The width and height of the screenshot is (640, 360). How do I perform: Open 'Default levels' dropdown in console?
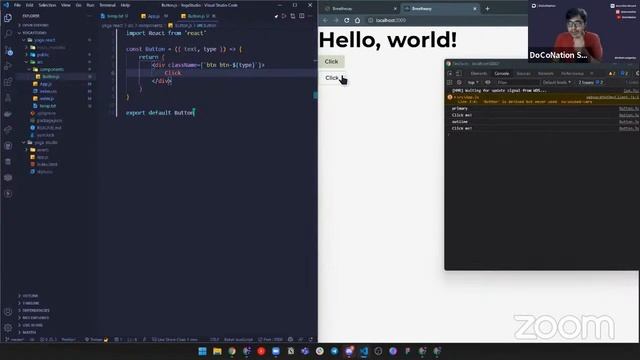[x=557, y=82]
